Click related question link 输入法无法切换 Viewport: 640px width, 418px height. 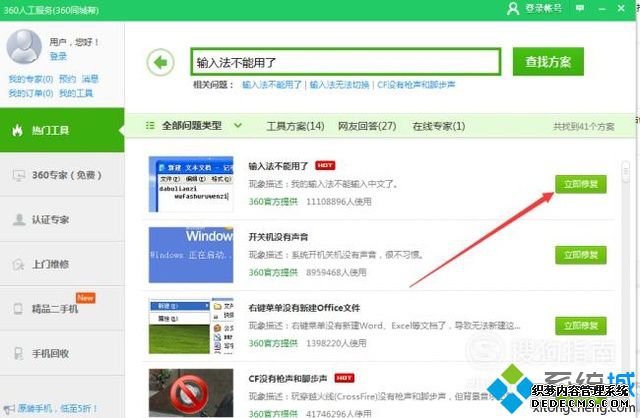(x=339, y=85)
